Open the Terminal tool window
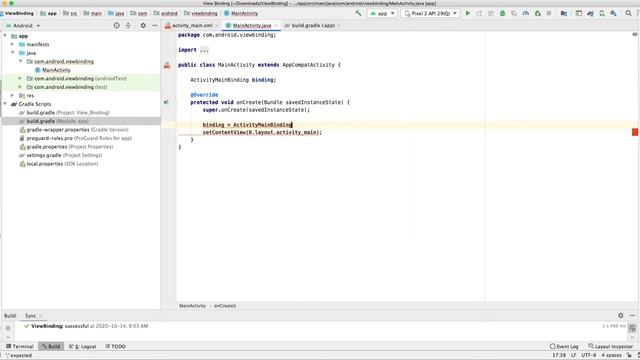The height and width of the screenshot is (360, 640). coord(20,346)
